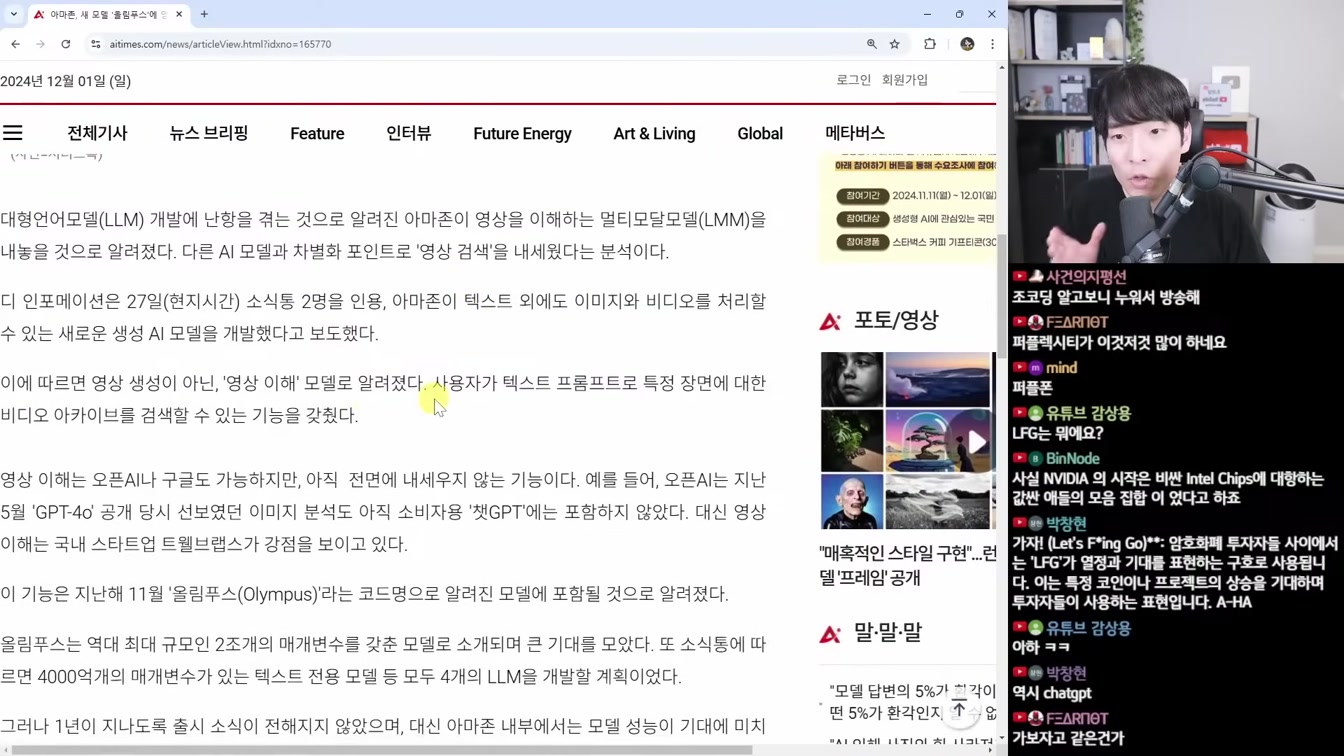Click the 포토/영상 section logo icon
The width and height of the screenshot is (1344, 756).
830,321
